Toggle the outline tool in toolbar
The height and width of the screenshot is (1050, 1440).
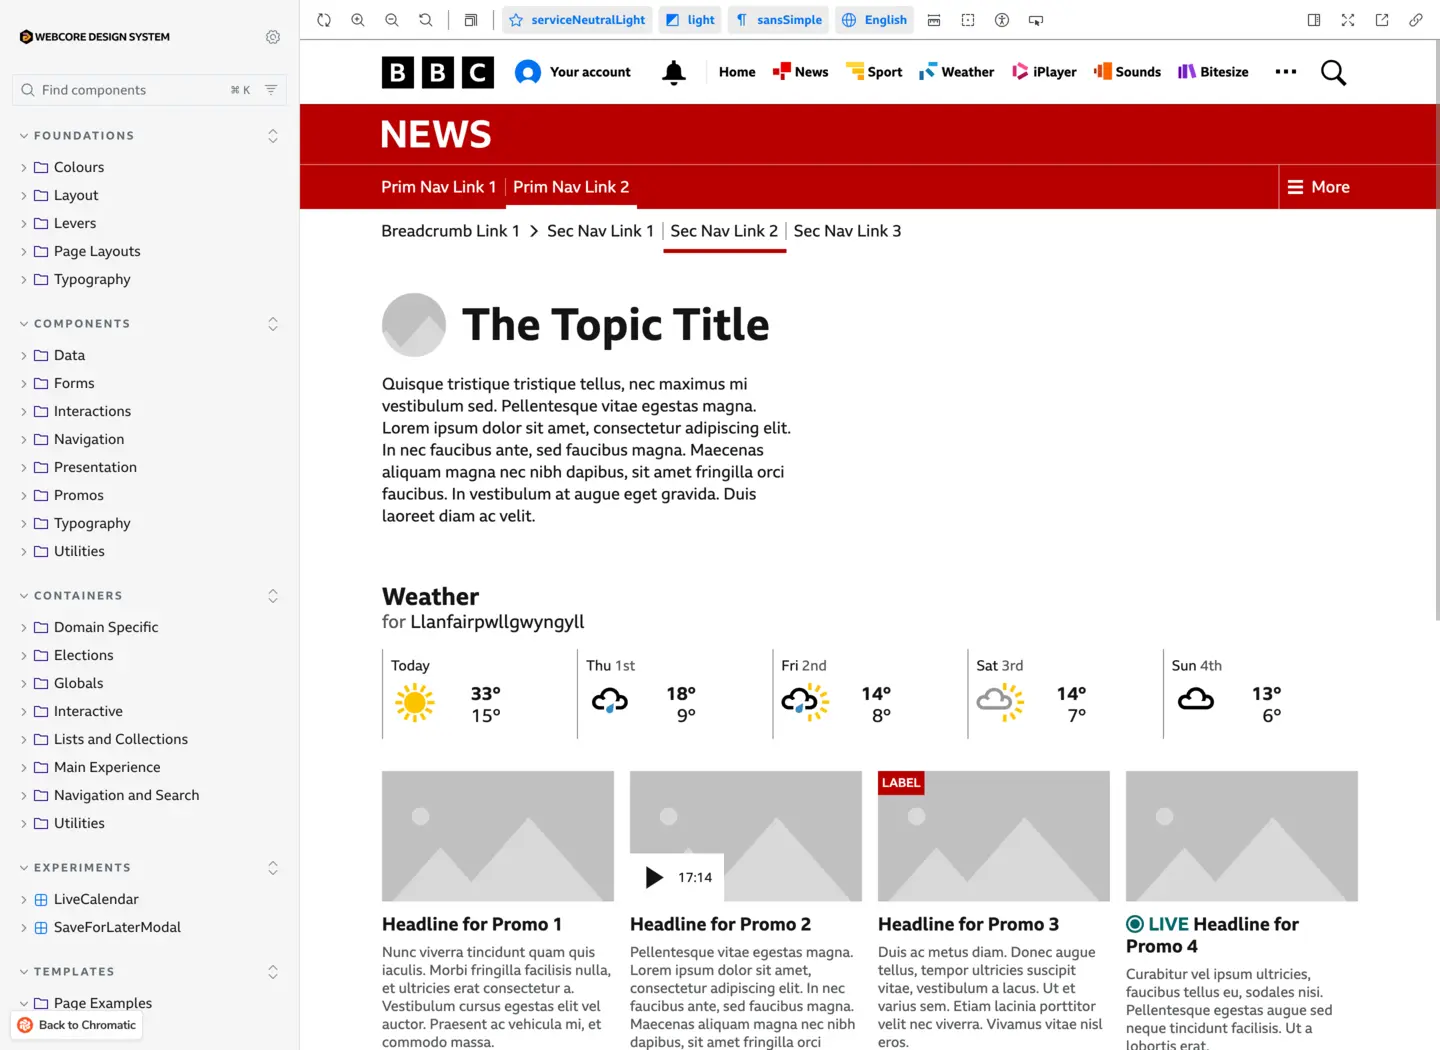pyautogui.click(x=968, y=20)
